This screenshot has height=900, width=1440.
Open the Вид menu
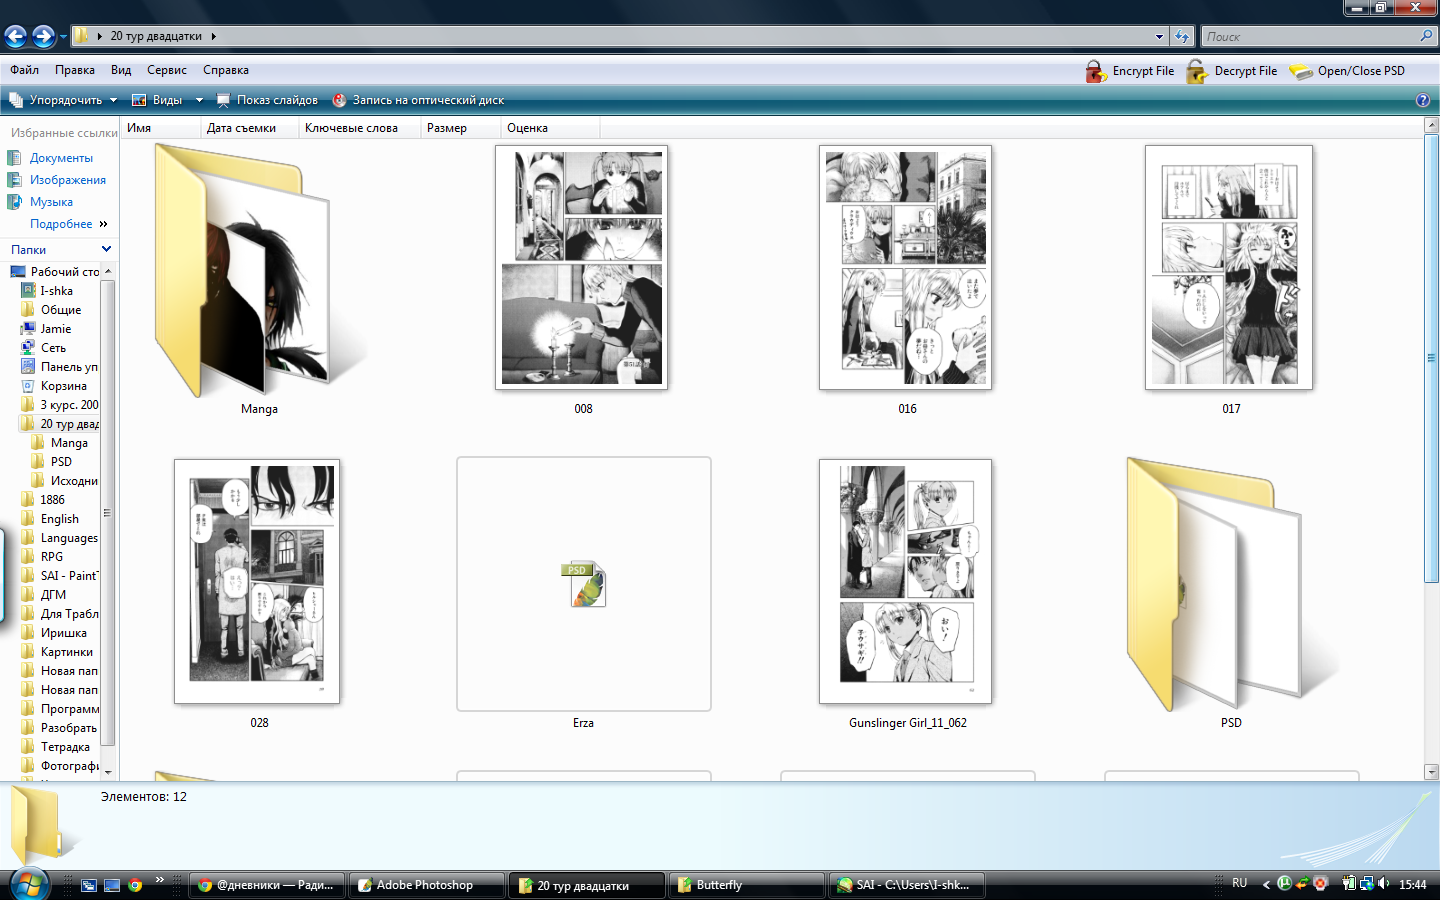121,70
